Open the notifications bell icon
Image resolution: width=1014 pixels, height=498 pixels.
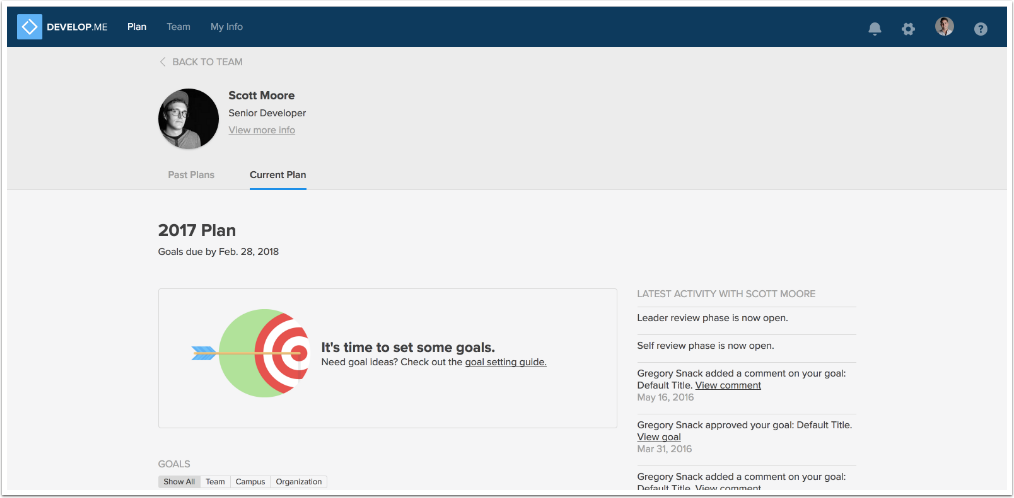point(875,28)
